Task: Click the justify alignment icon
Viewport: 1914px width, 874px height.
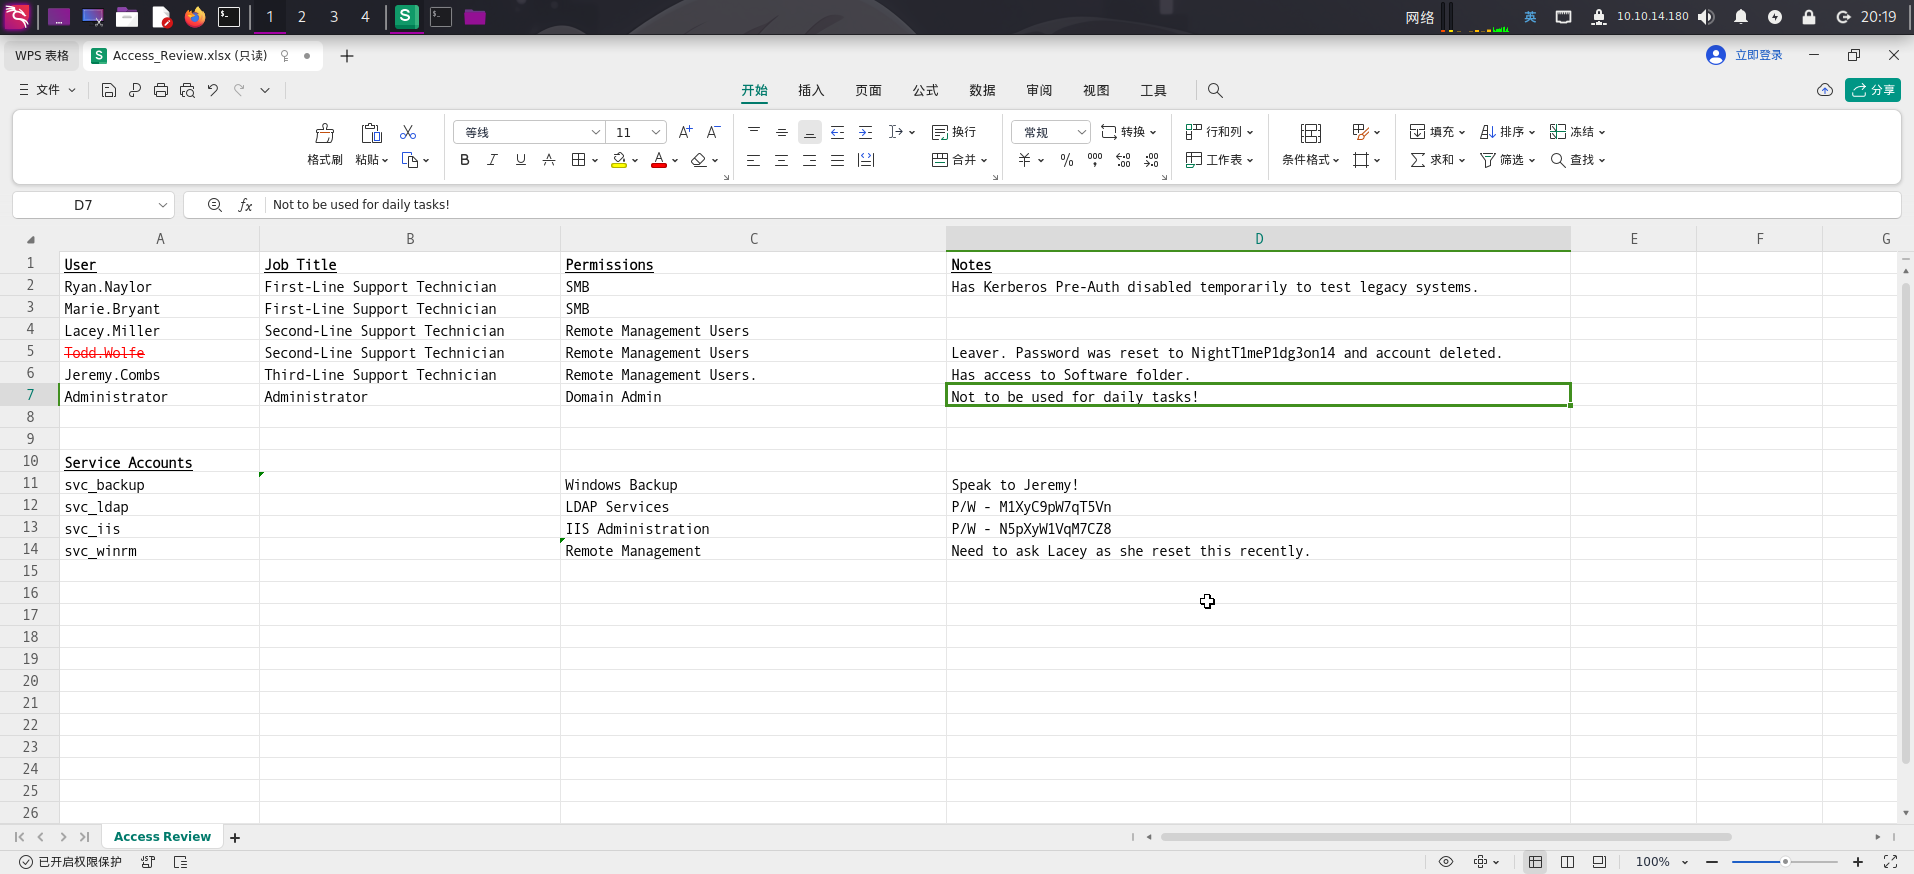Action: 838,160
